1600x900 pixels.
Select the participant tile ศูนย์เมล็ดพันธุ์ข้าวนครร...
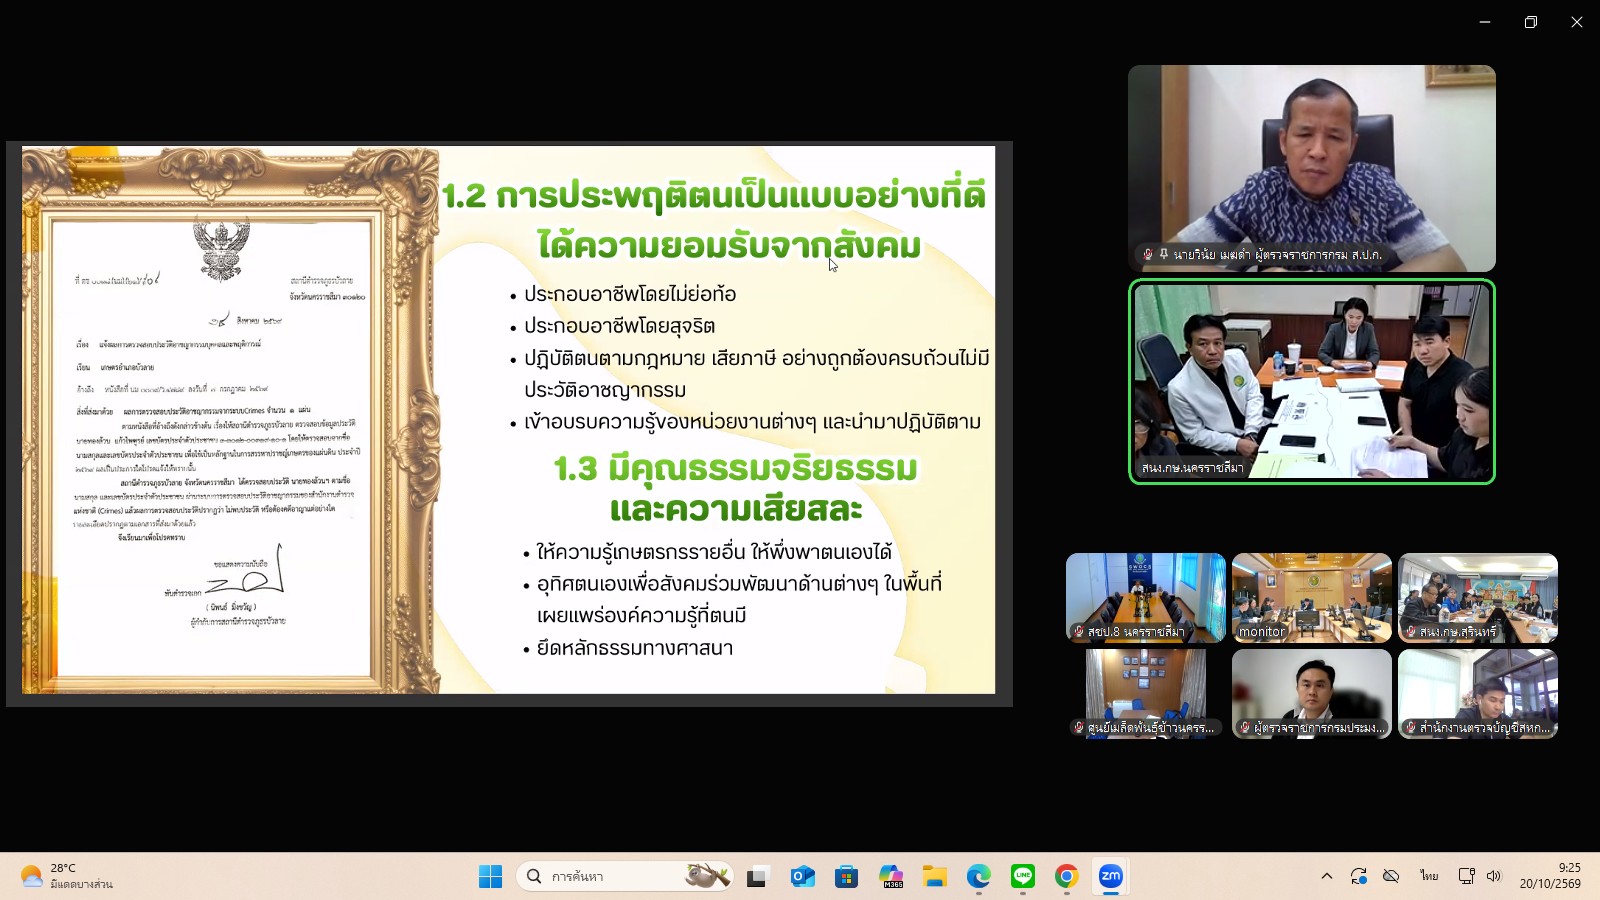pyautogui.click(x=1146, y=693)
